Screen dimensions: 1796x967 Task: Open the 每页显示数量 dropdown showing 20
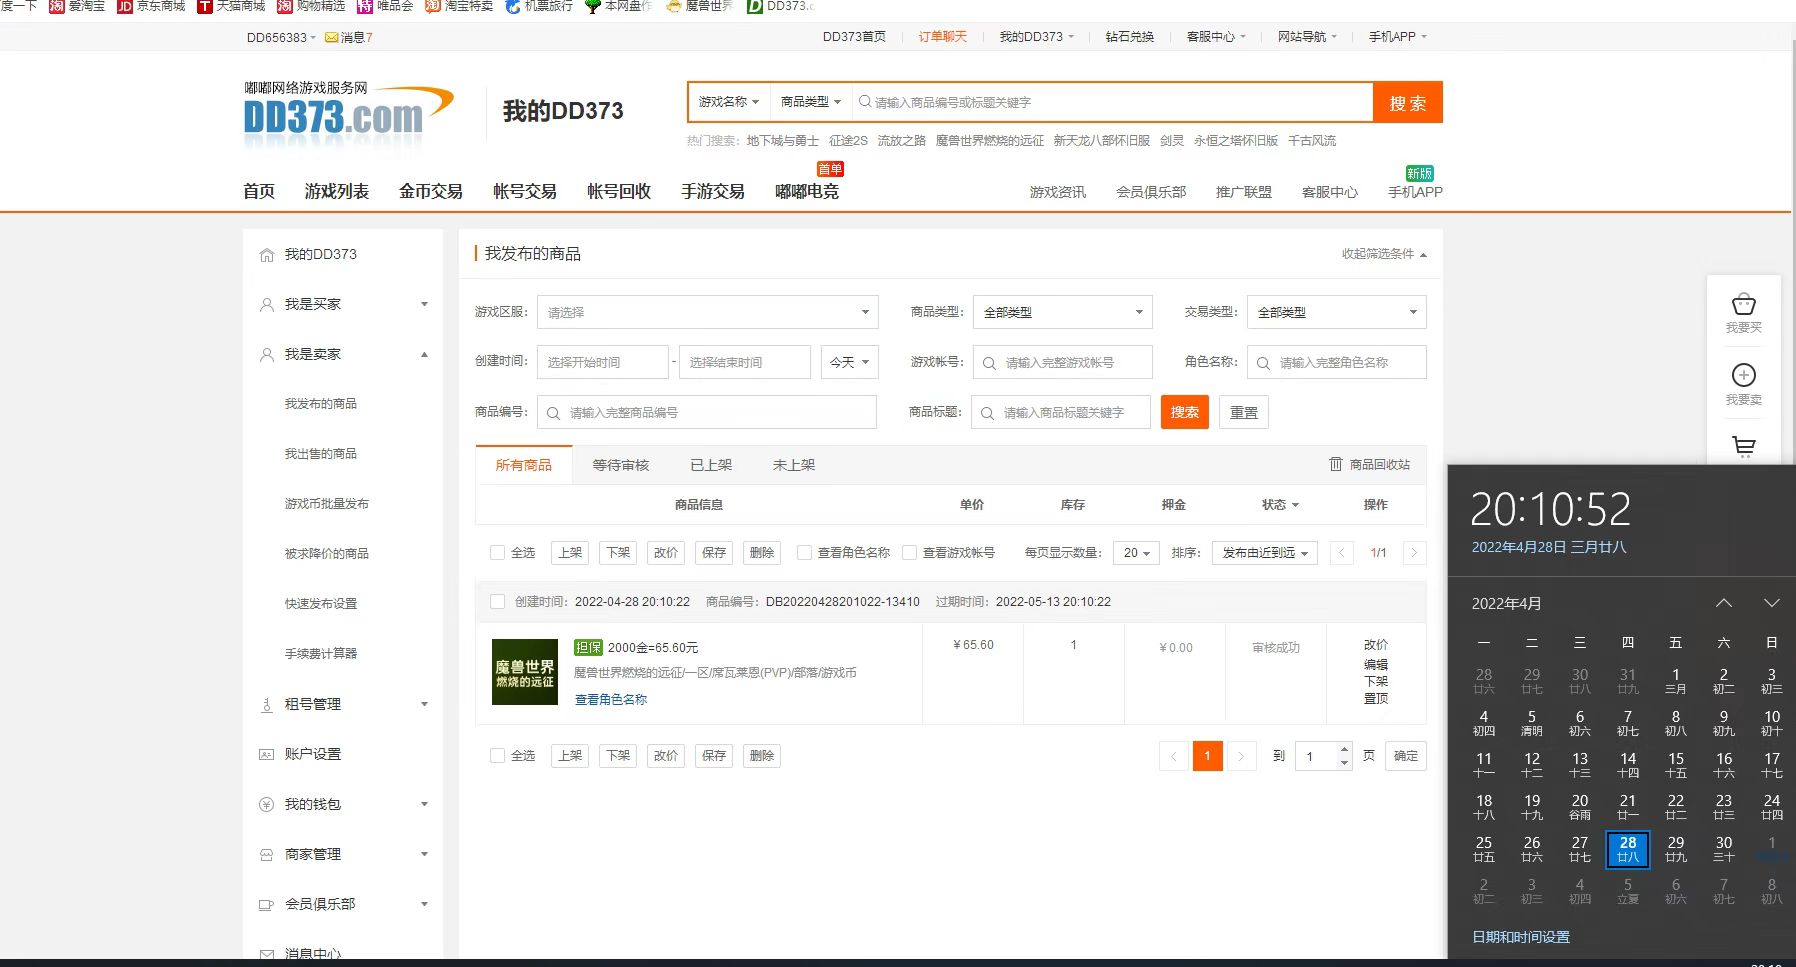tap(1136, 552)
